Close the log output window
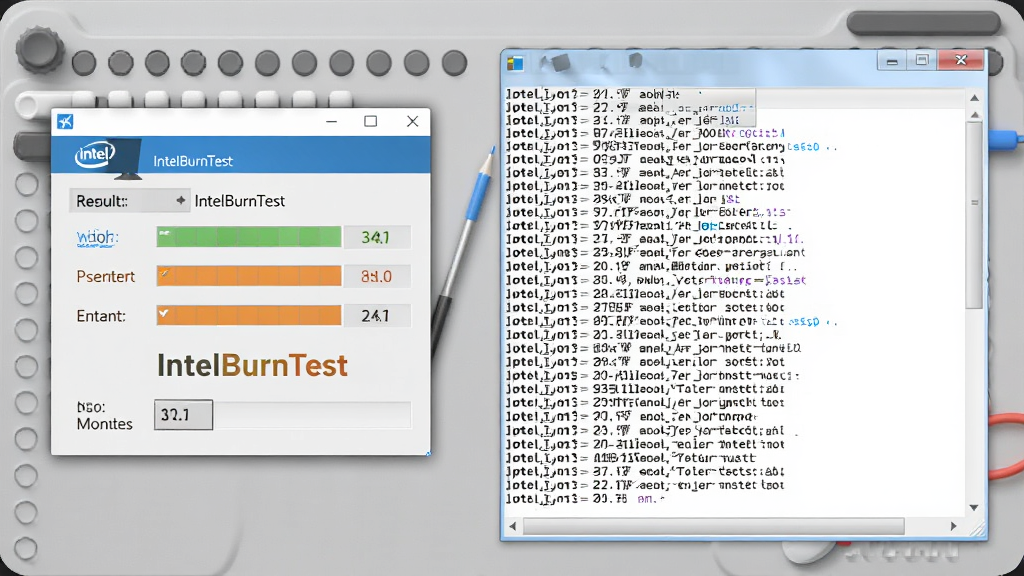Screen dimensions: 1024x576 pos(961,60)
